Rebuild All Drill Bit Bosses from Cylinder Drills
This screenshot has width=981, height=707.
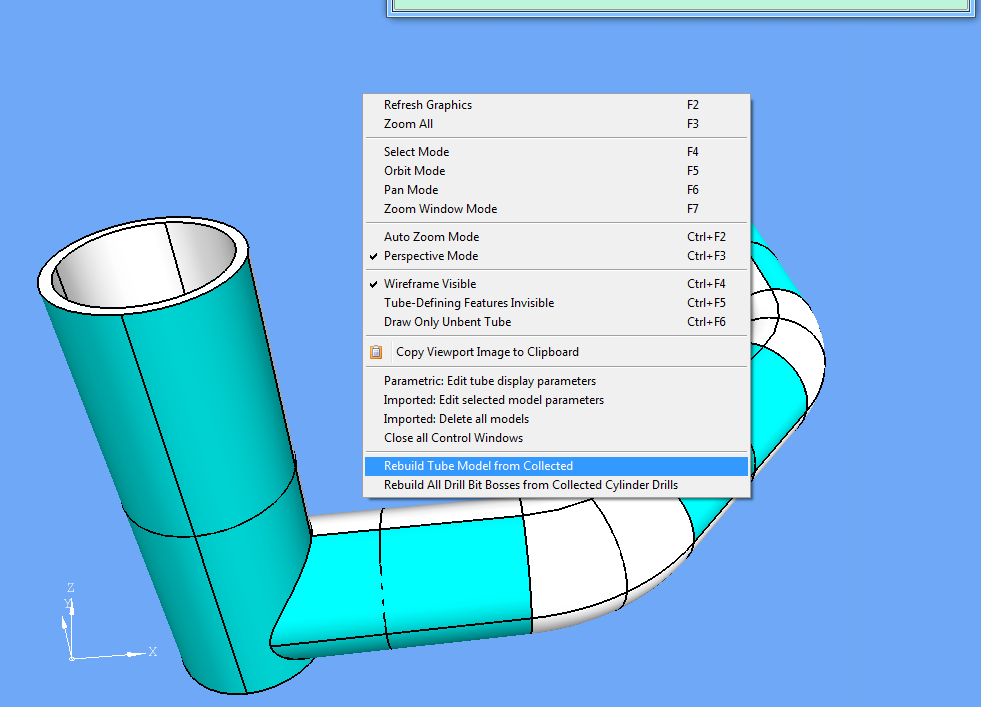click(530, 485)
